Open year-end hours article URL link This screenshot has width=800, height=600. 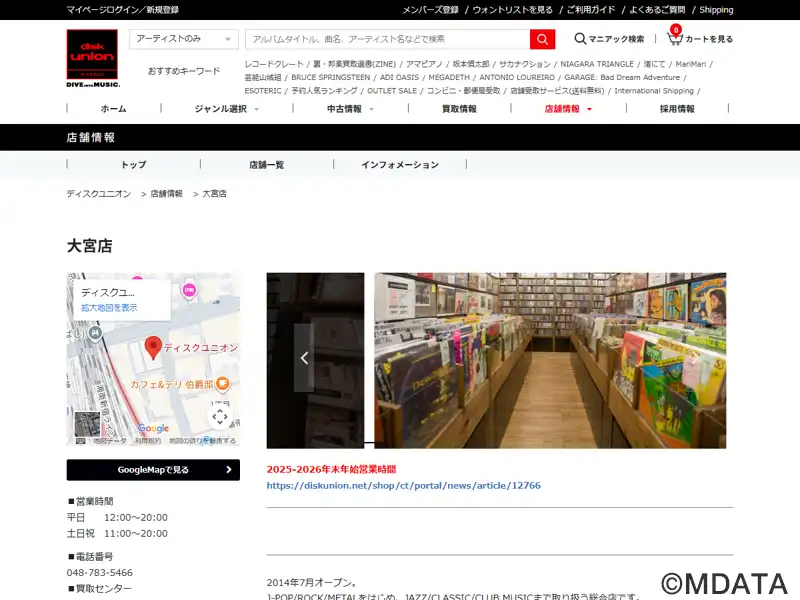(404, 485)
